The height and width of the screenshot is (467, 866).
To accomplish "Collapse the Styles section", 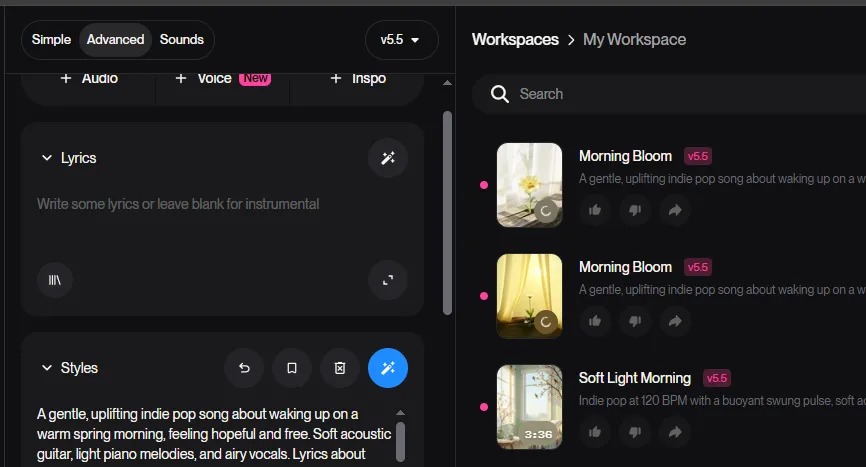I will (x=46, y=368).
